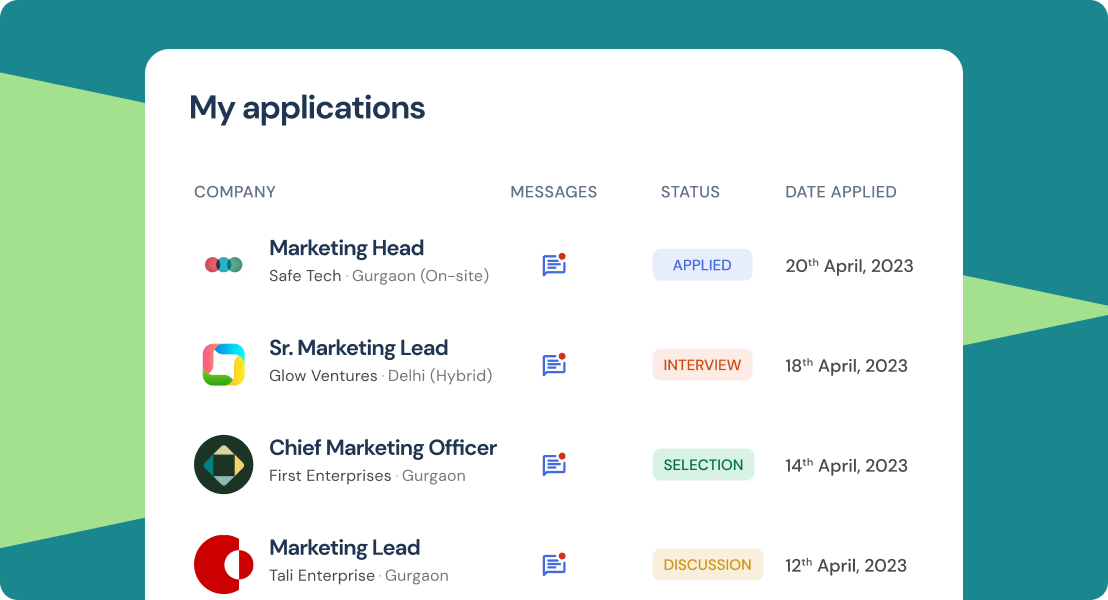Open the Chief Marketing Officer job title

coord(382,448)
